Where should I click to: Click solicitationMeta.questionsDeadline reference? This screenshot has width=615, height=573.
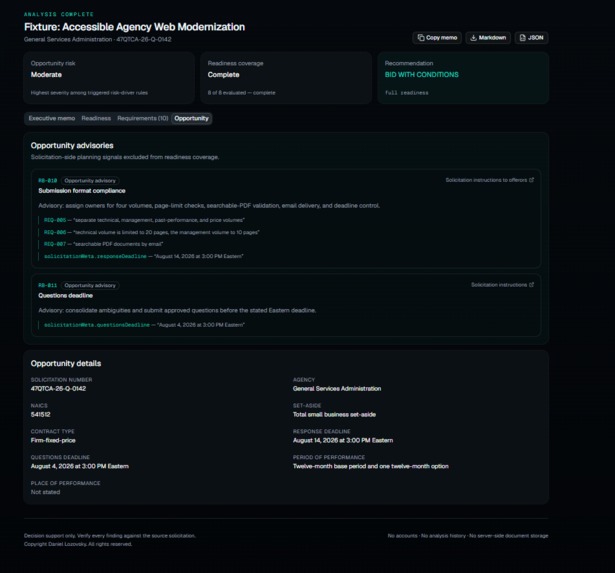(x=96, y=325)
